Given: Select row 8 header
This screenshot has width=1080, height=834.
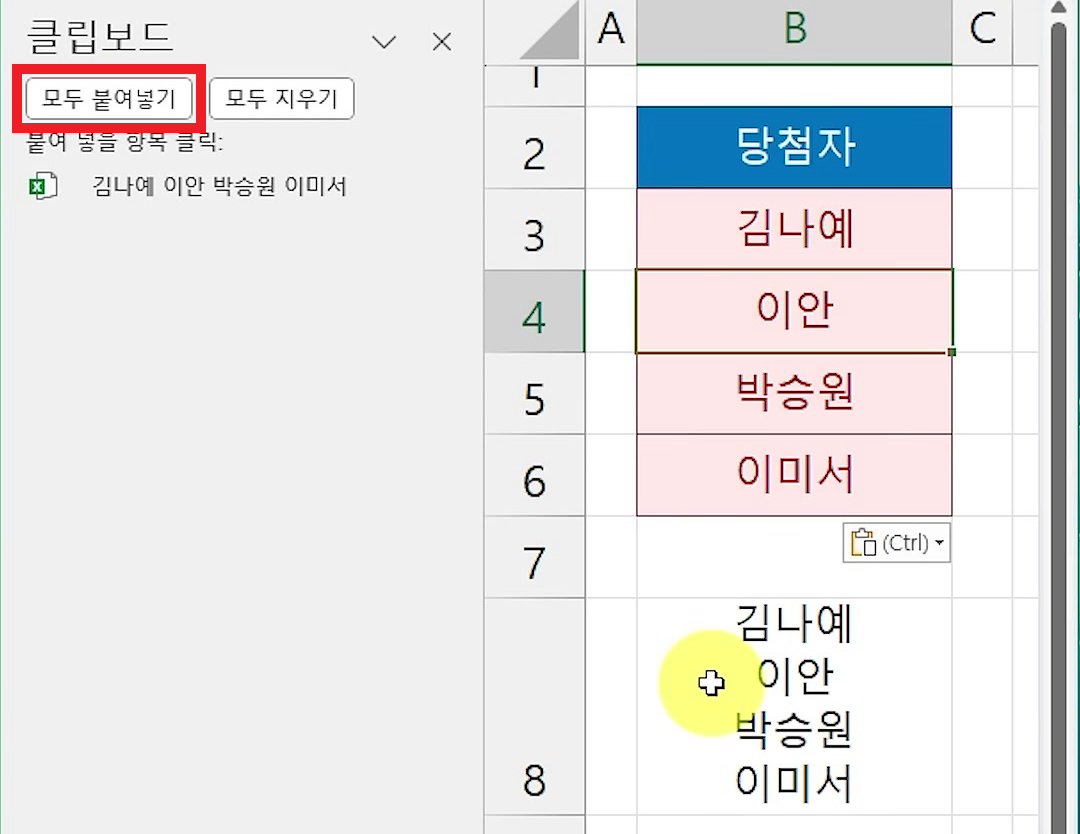Looking at the screenshot, I should pos(534,707).
